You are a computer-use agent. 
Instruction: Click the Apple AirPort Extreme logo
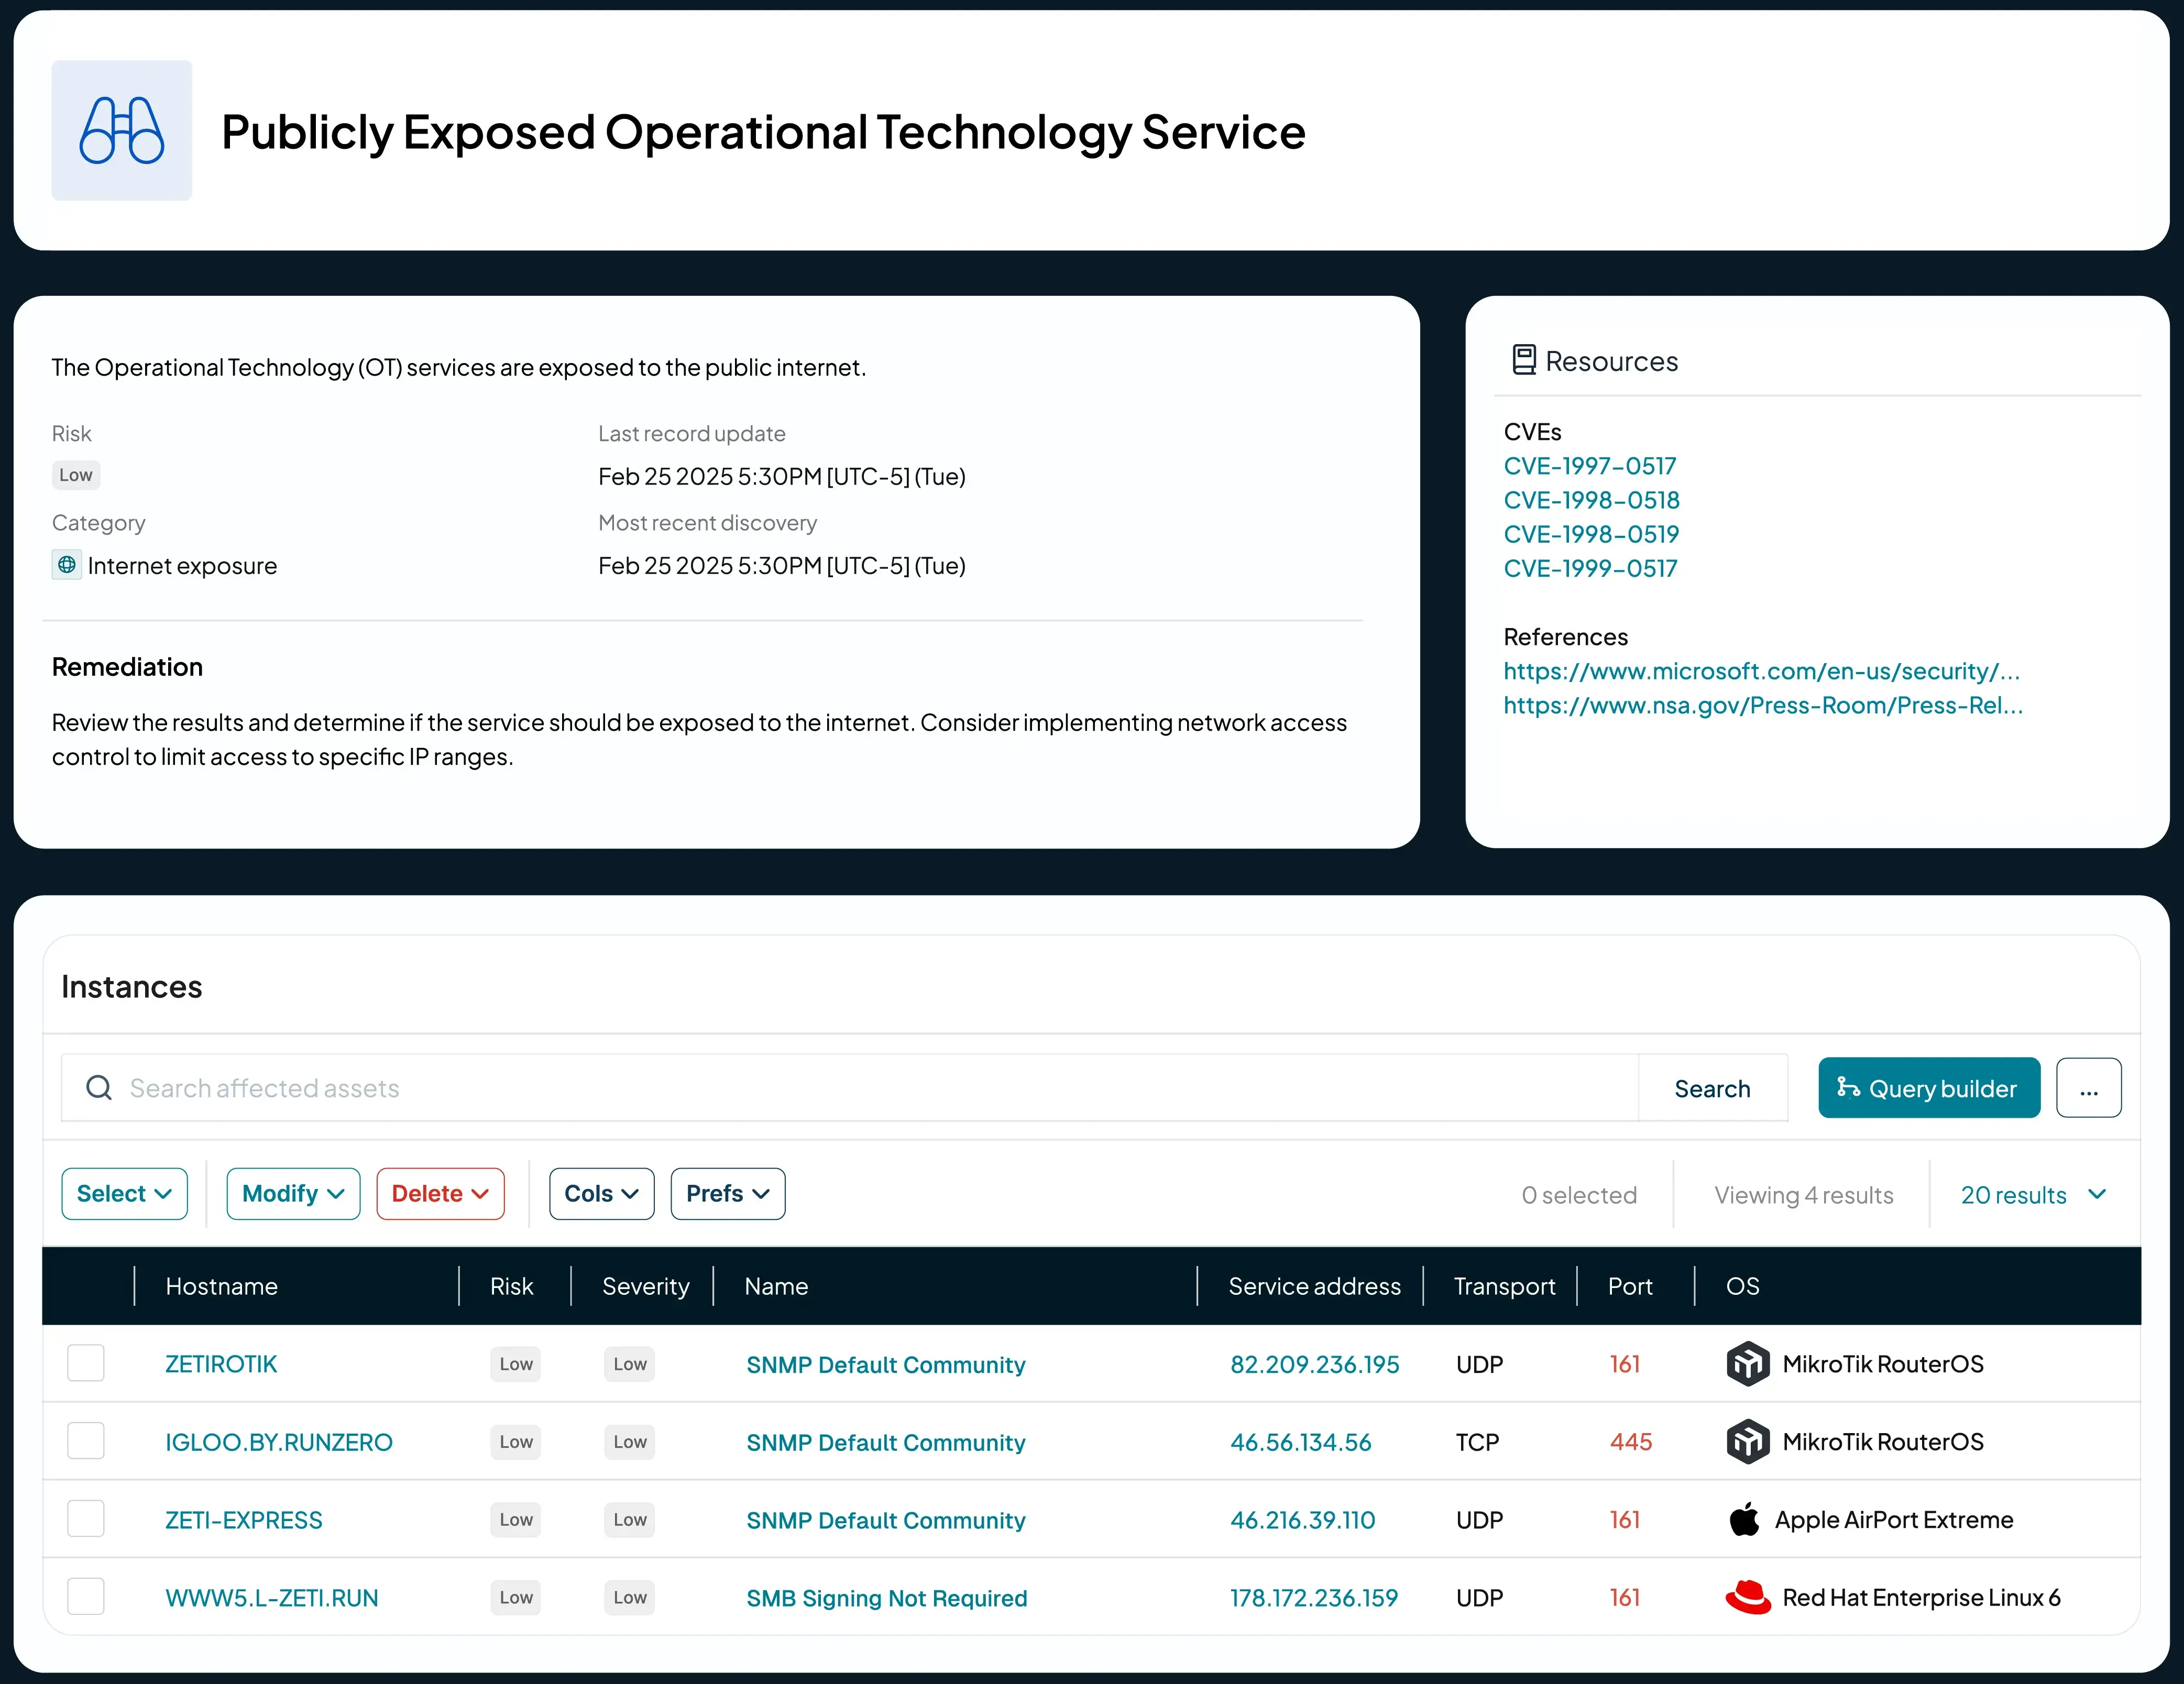click(1745, 1519)
